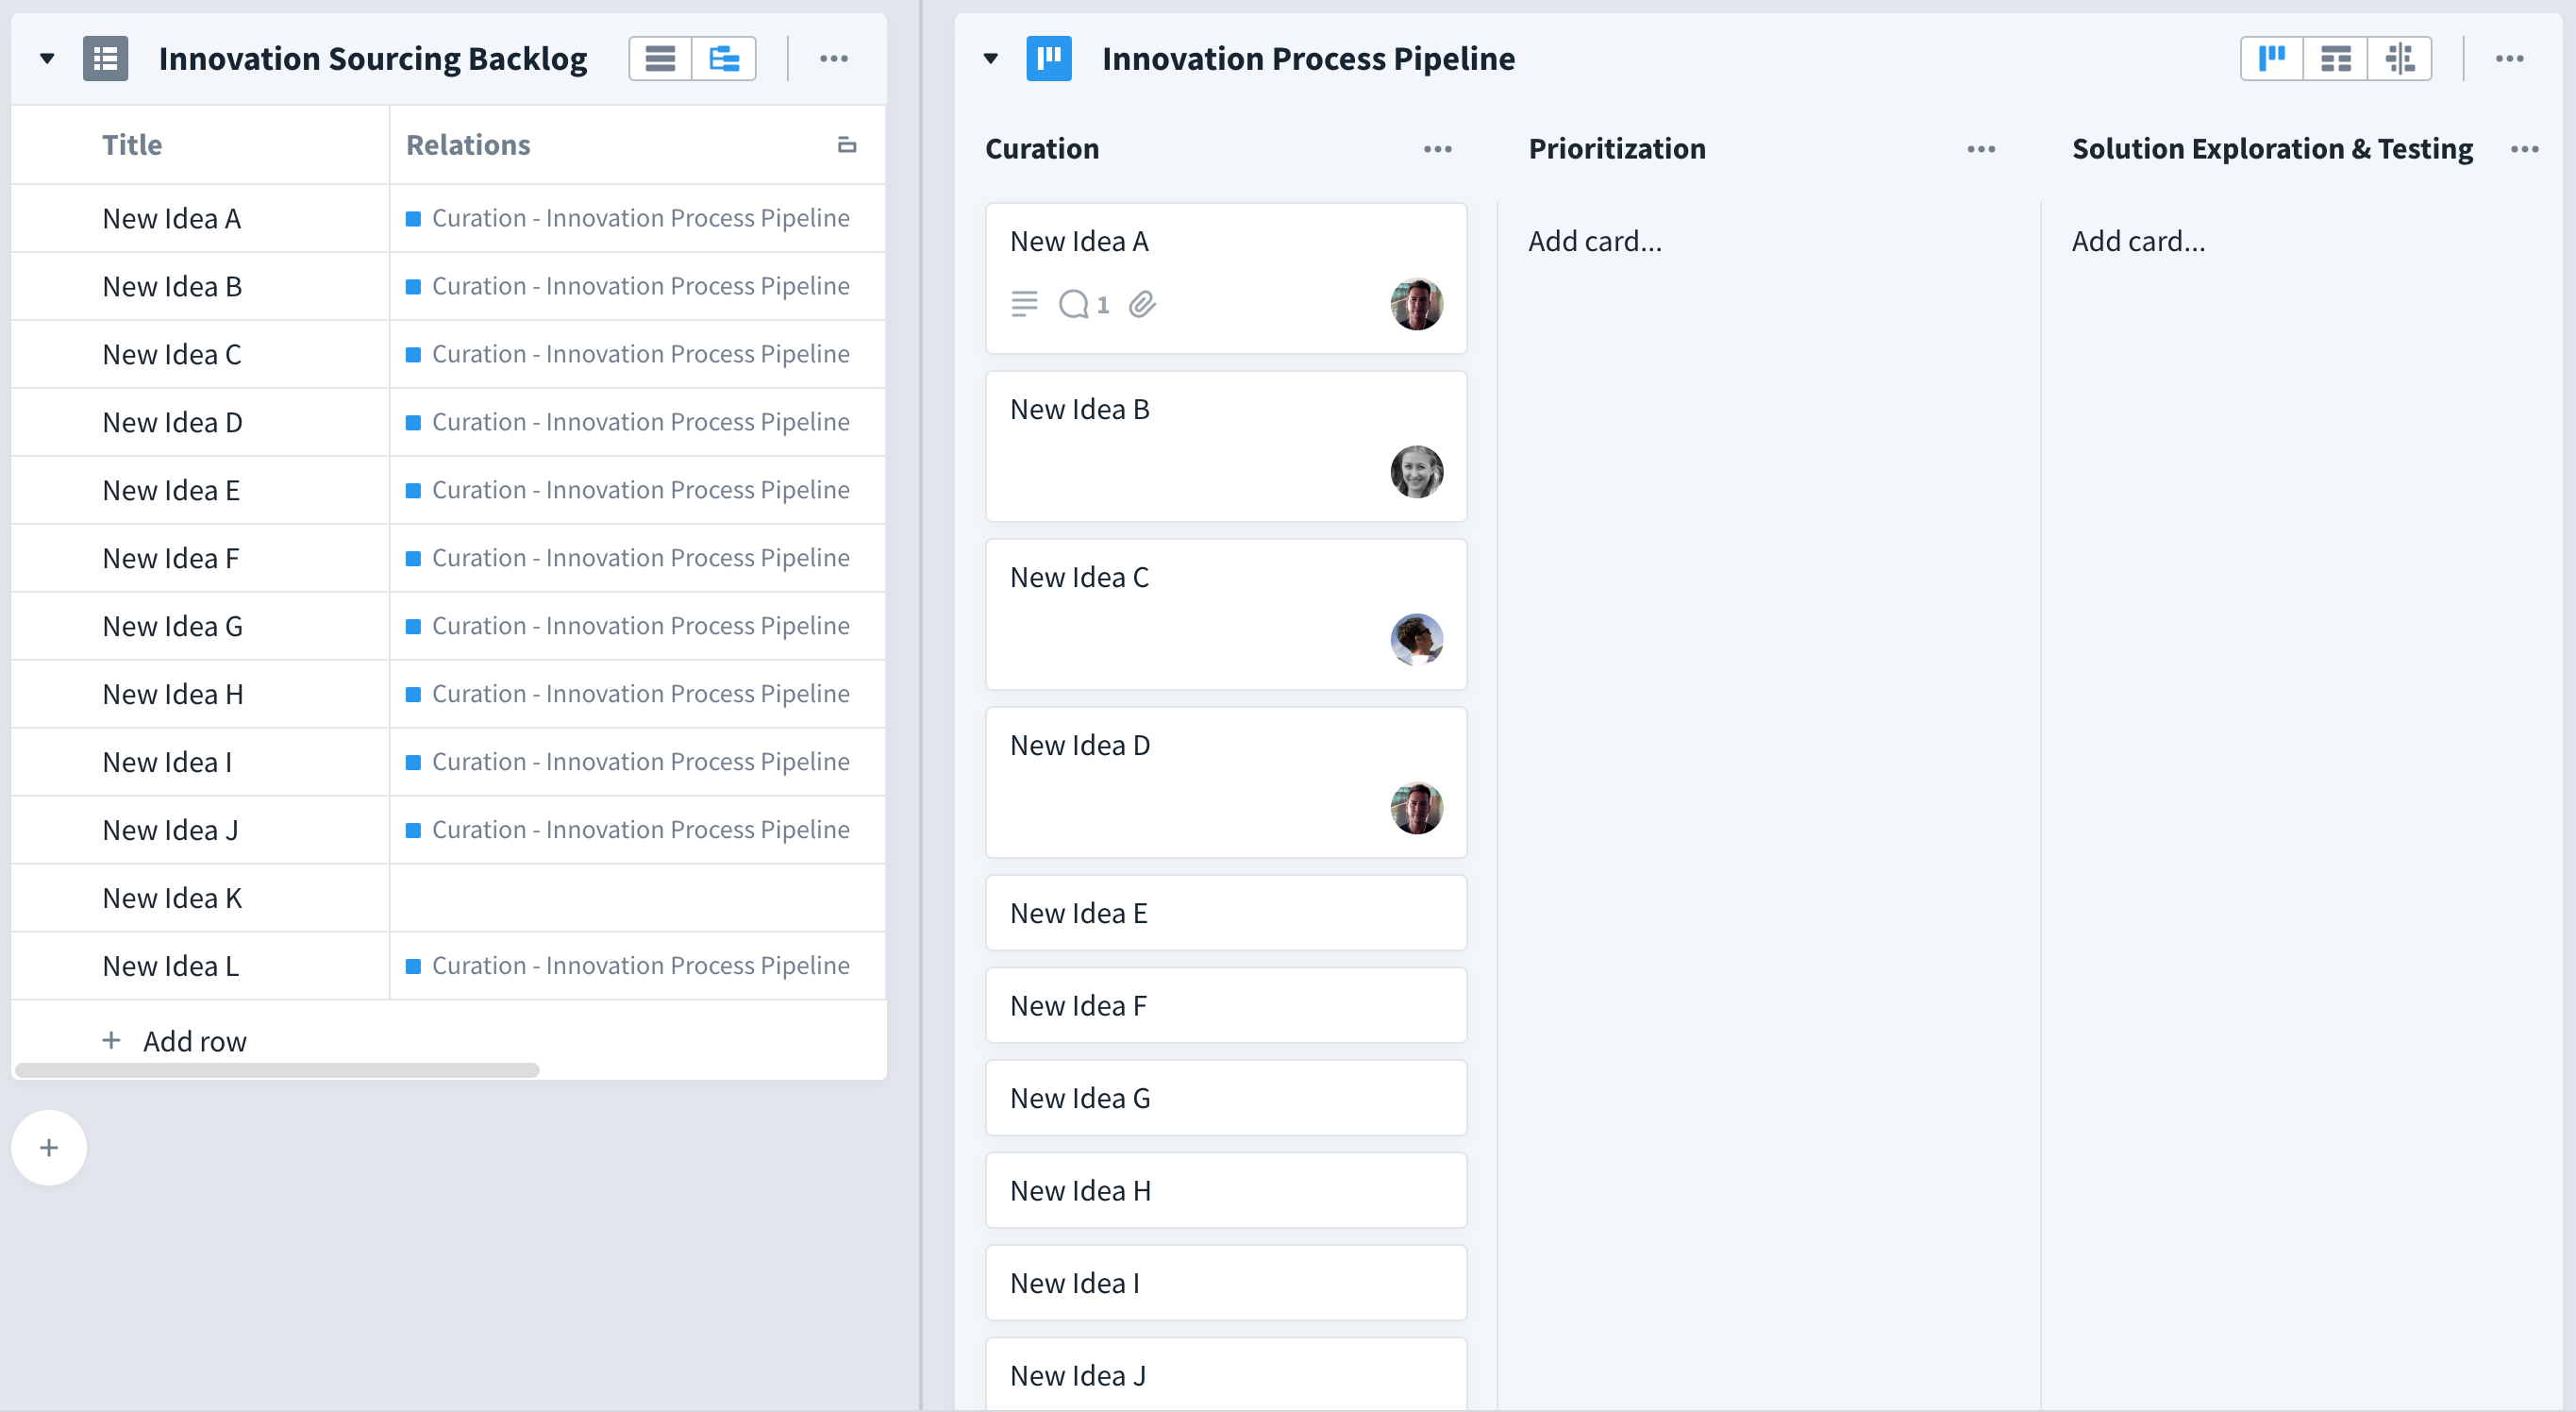This screenshot has height=1412, width=2576.
Task: Select the flat list view icon in the backlog panel
Action: coord(660,58)
